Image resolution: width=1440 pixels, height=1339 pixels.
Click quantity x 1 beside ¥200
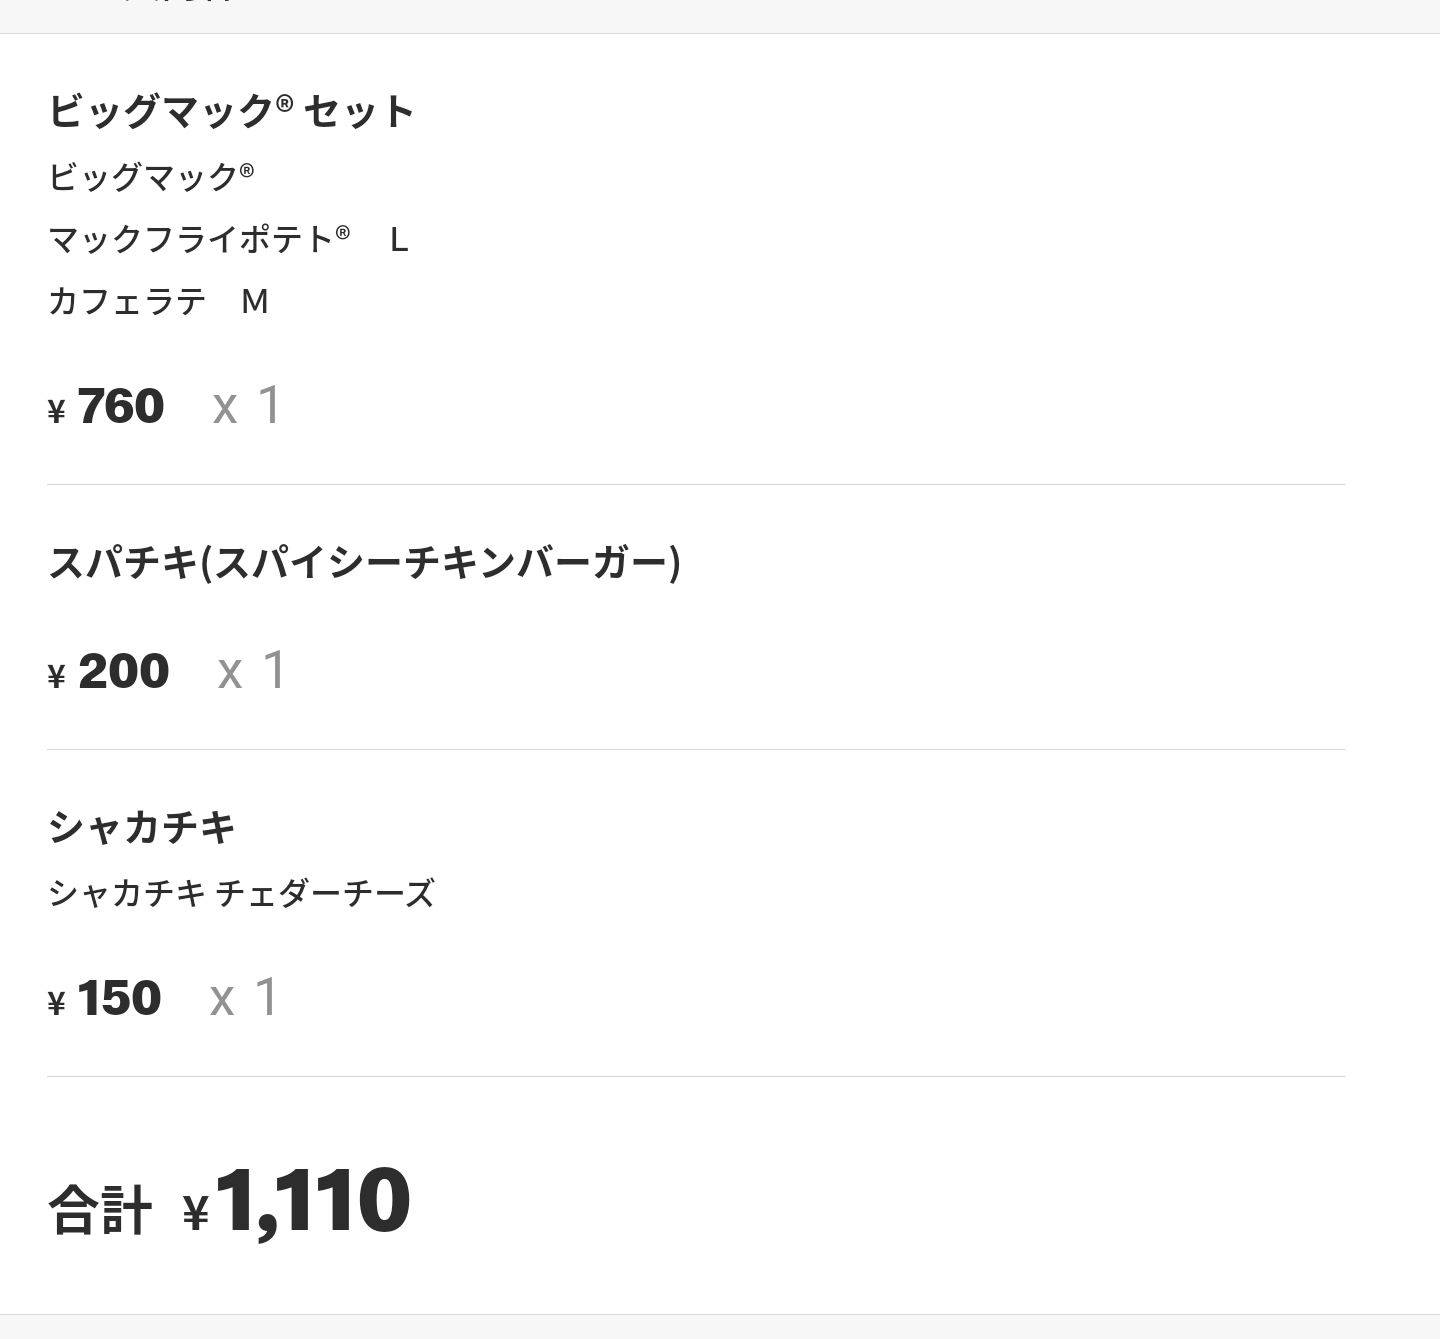(x=252, y=671)
